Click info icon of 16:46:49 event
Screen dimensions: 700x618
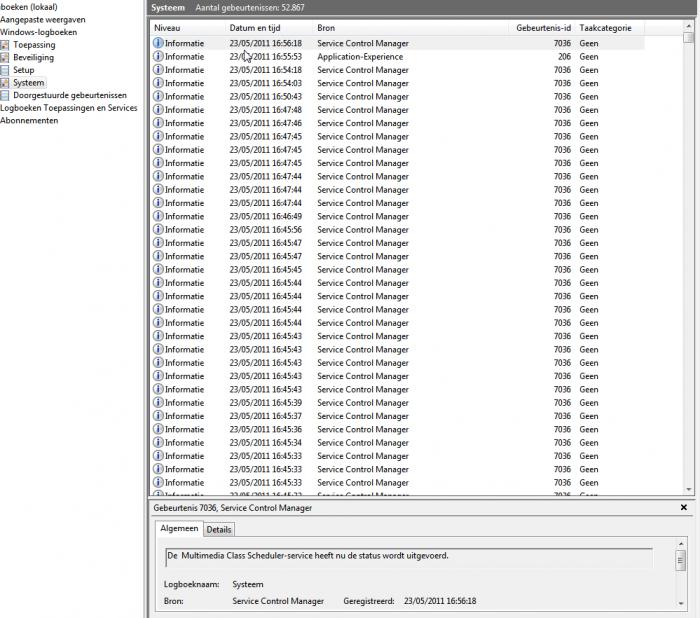158,216
